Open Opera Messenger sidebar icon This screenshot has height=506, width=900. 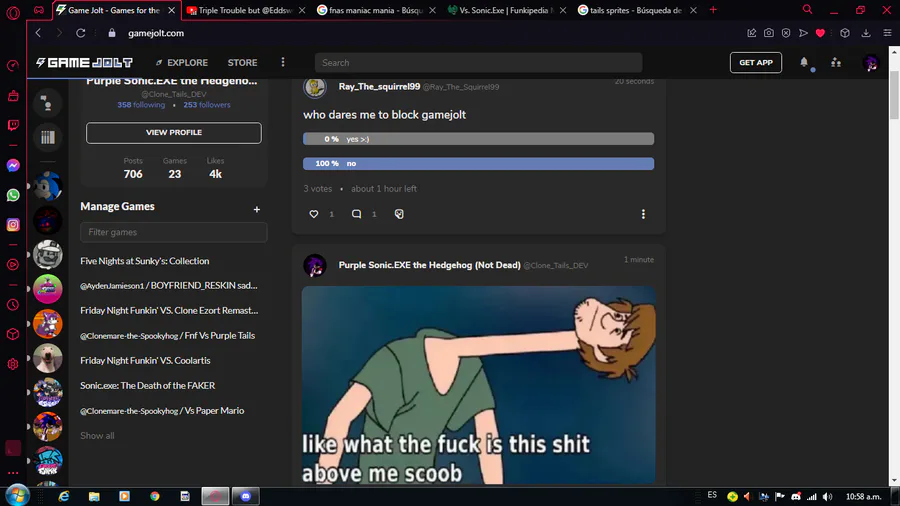pyautogui.click(x=13, y=165)
